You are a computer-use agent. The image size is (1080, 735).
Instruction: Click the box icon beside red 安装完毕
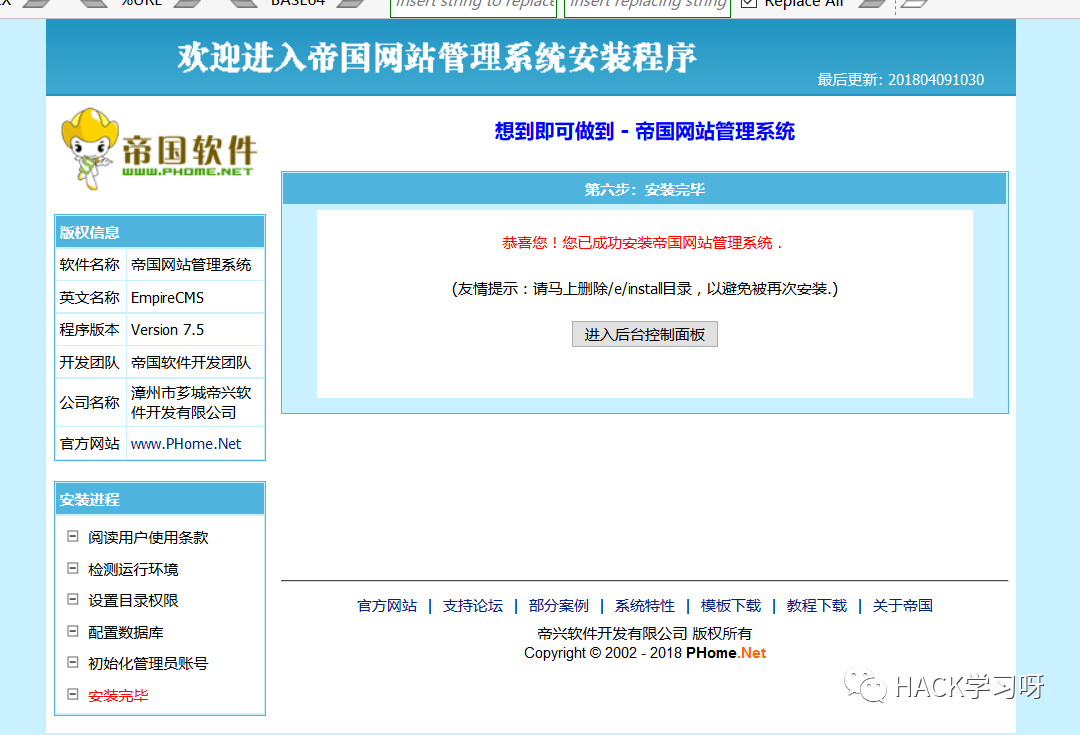72,694
